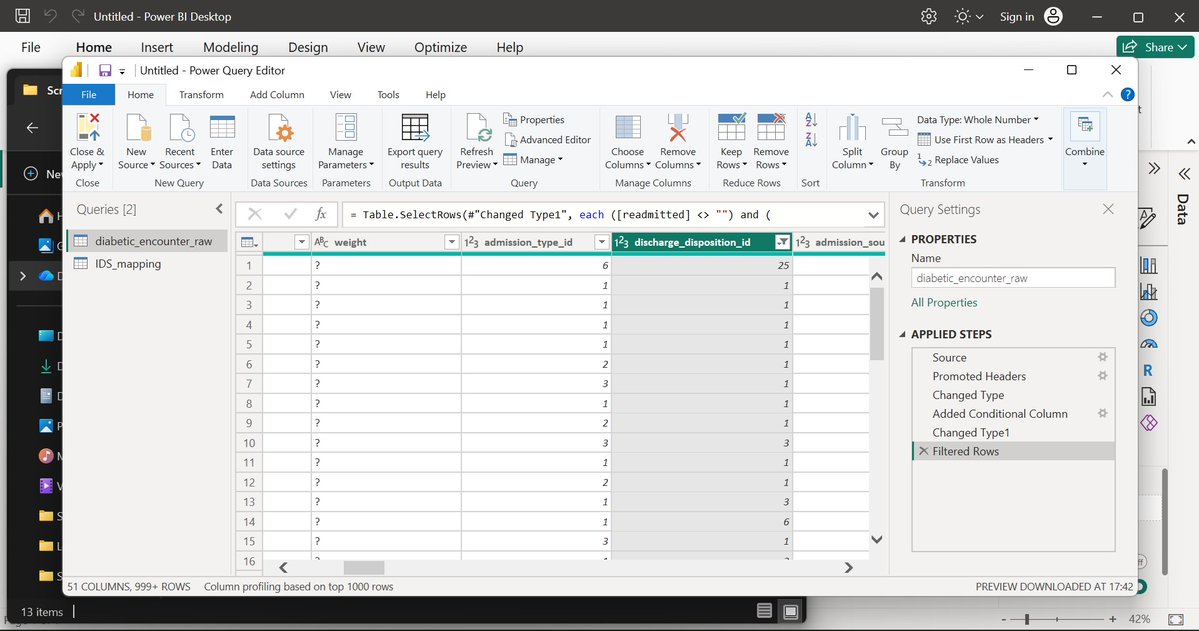
Task: Click the formula fx button
Action: 321,215
